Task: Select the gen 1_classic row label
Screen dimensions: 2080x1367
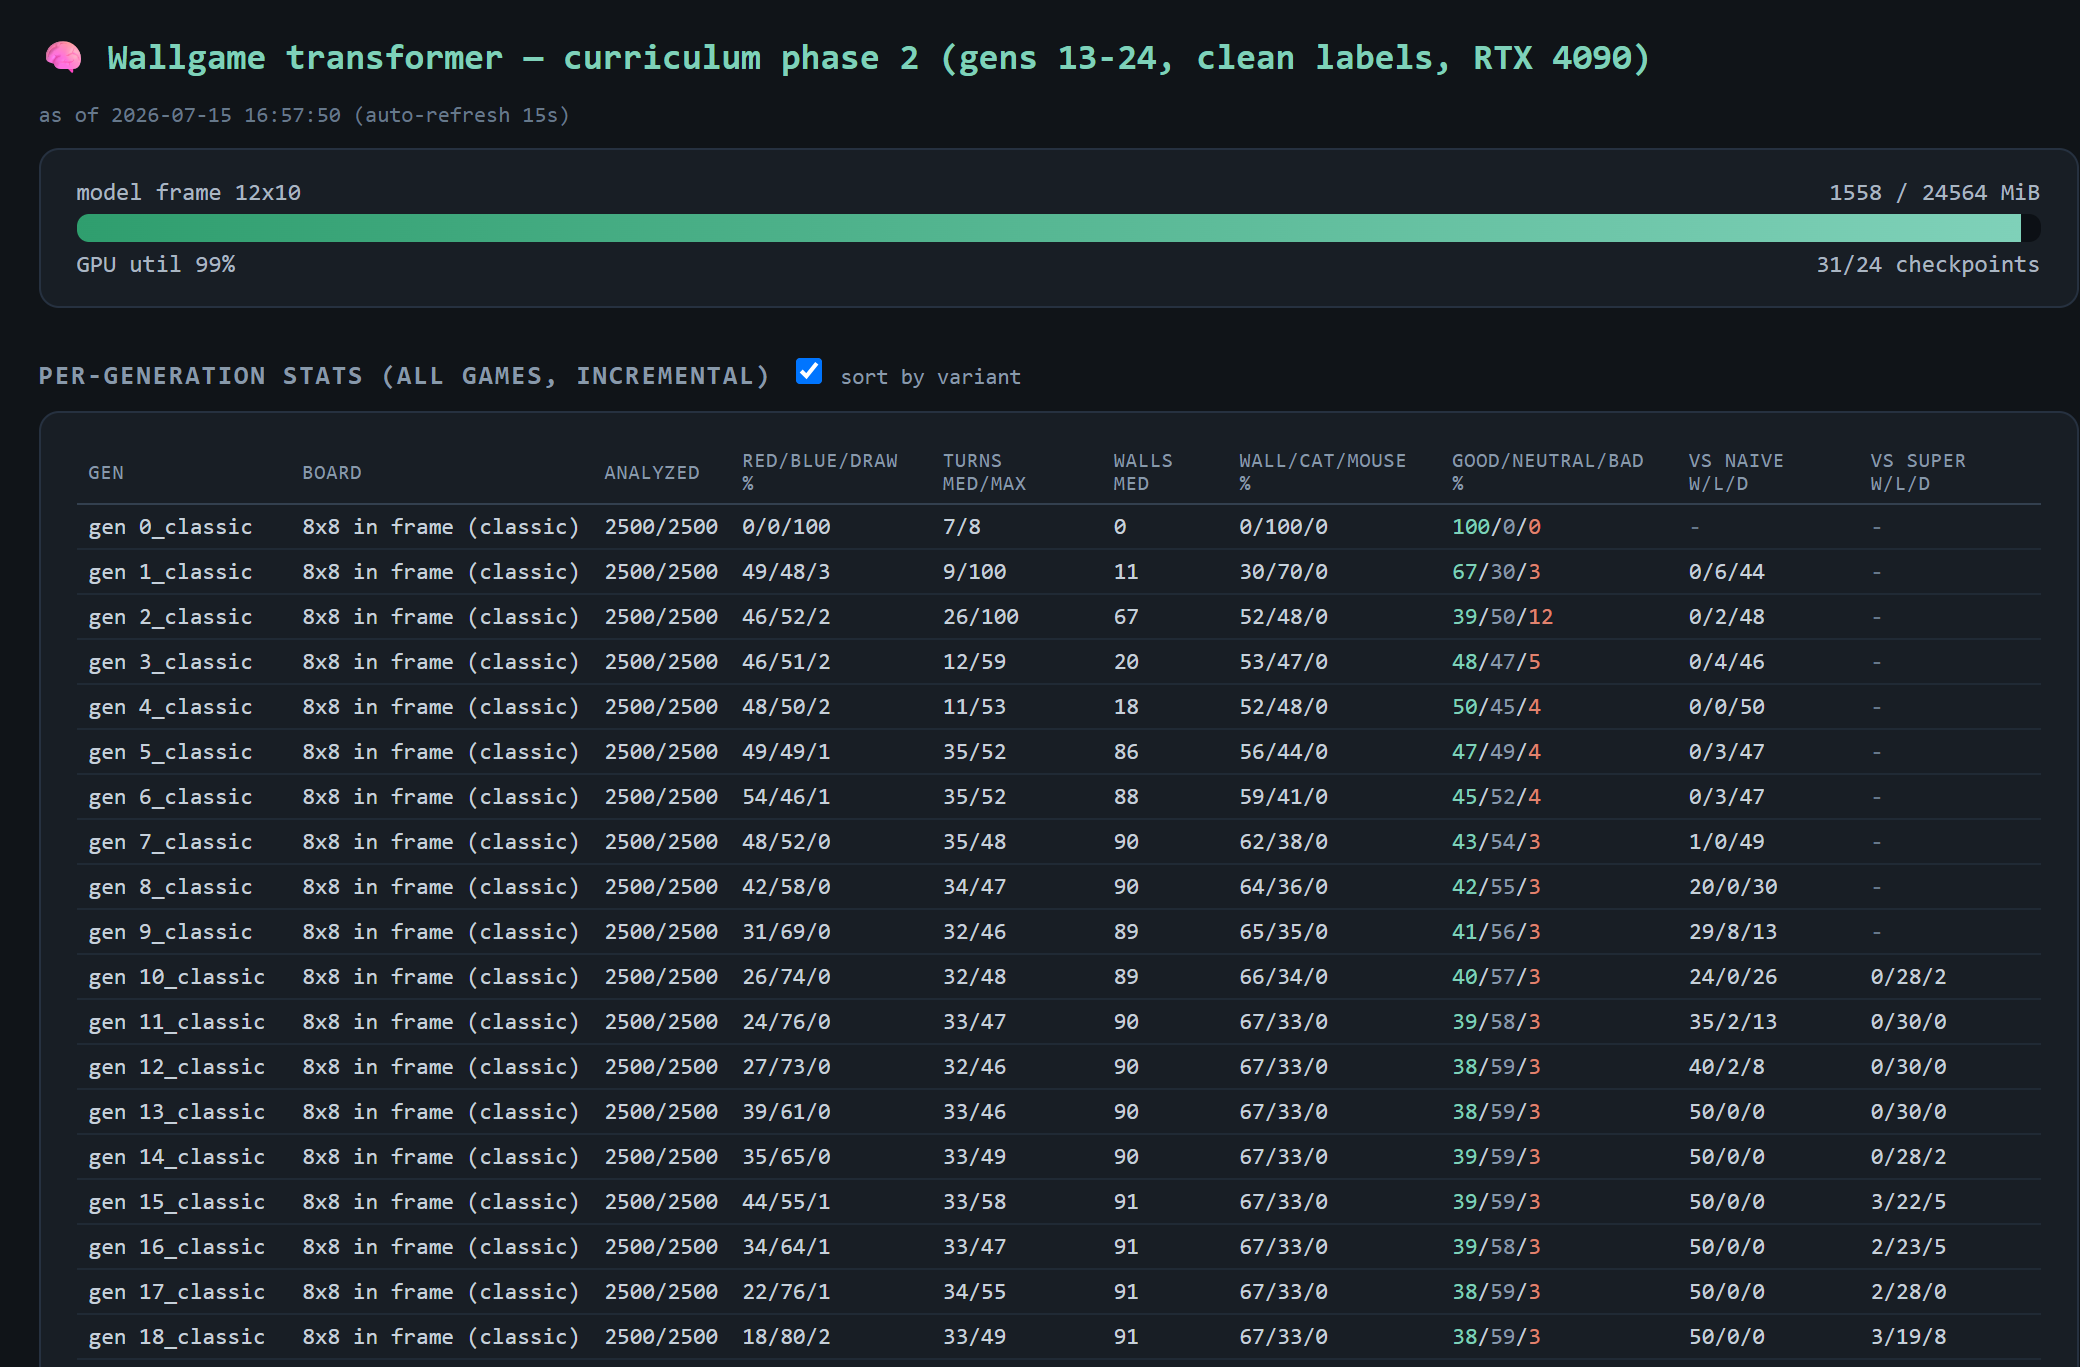Action: [x=170, y=572]
